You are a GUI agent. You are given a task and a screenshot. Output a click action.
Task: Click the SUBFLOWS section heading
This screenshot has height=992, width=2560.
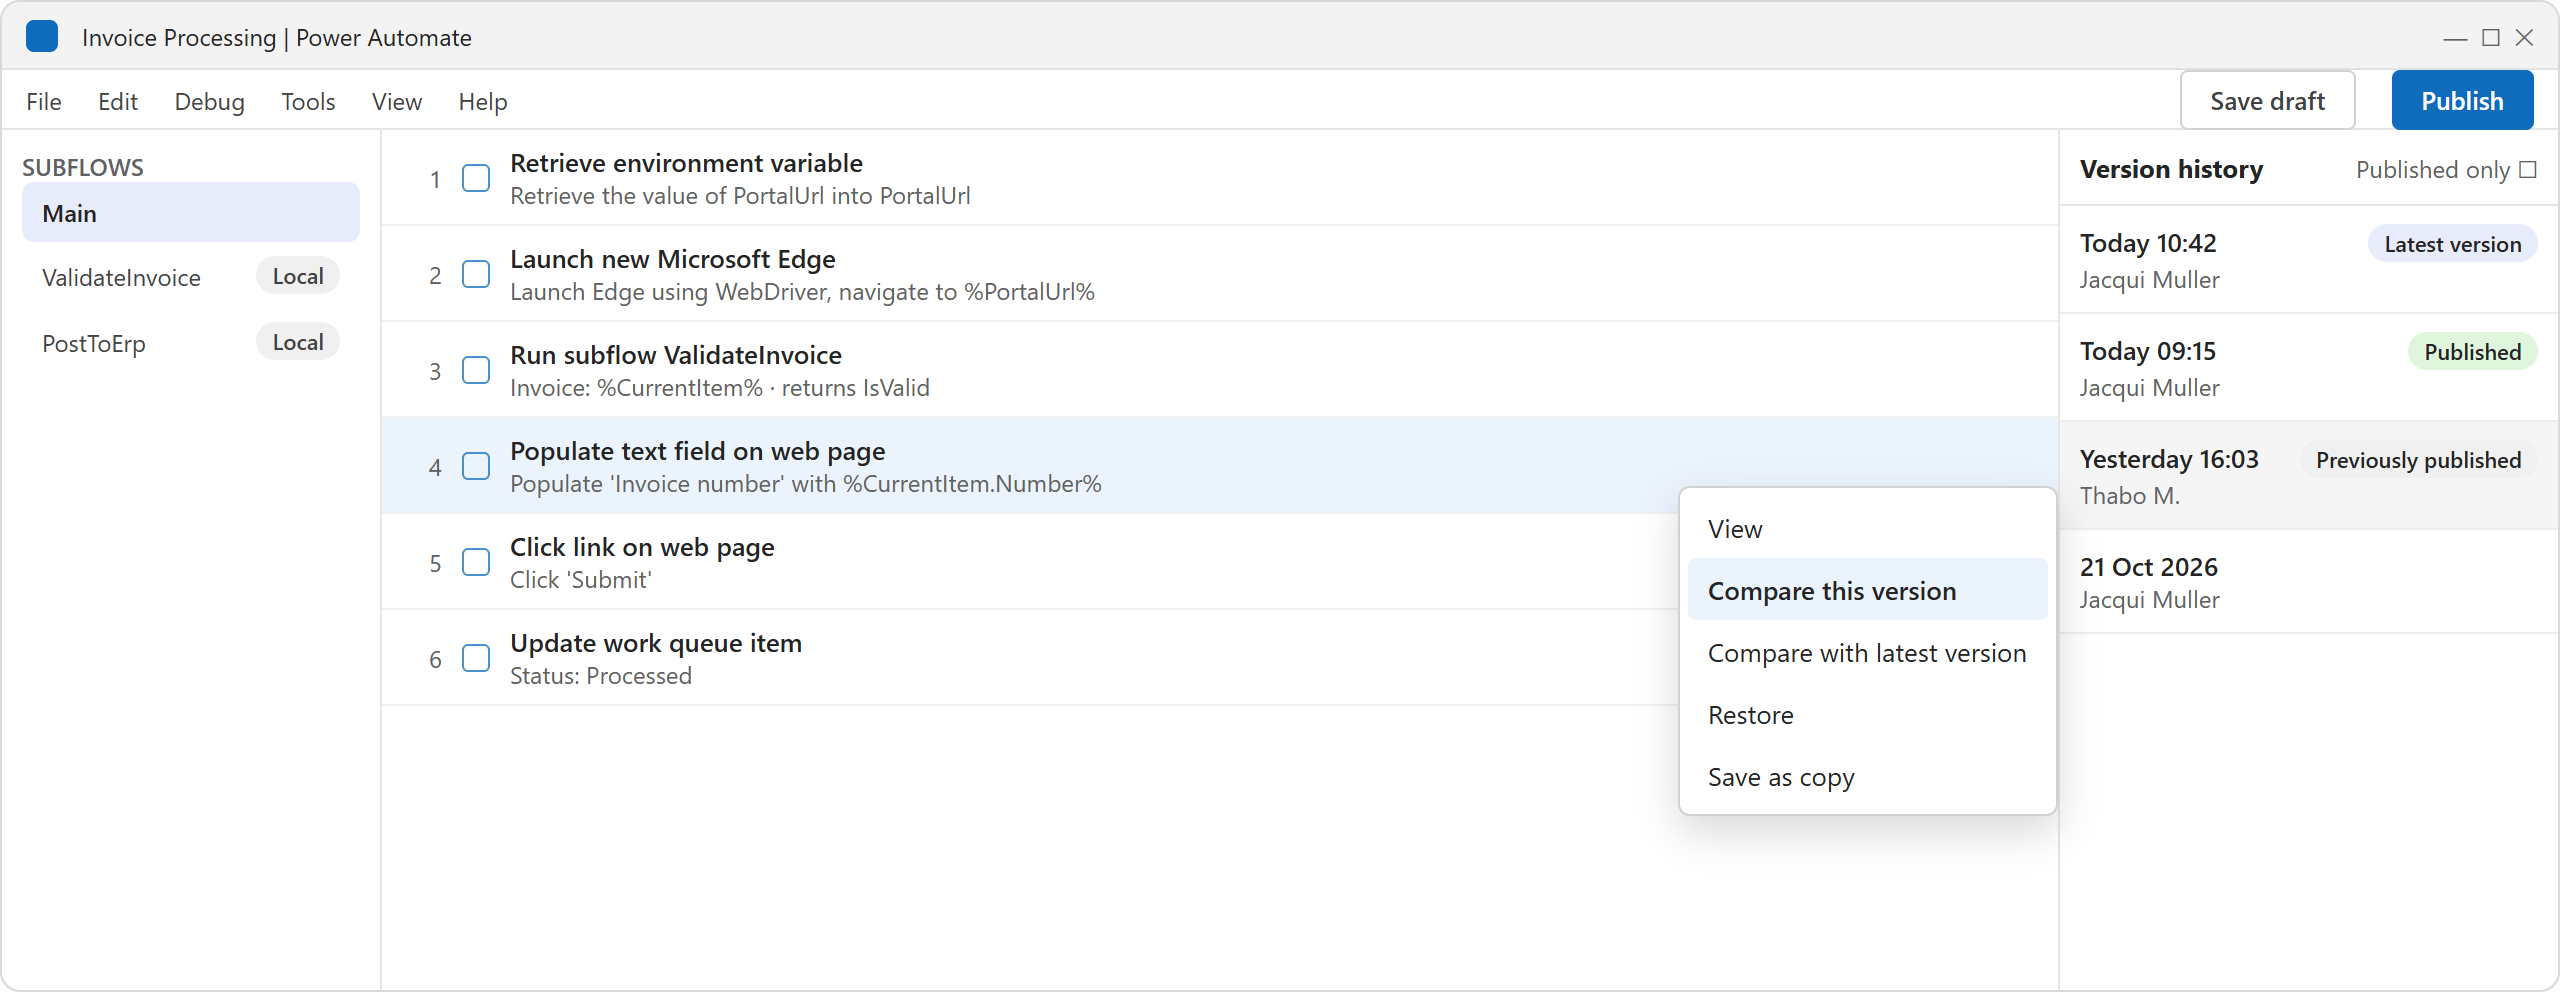coord(83,167)
